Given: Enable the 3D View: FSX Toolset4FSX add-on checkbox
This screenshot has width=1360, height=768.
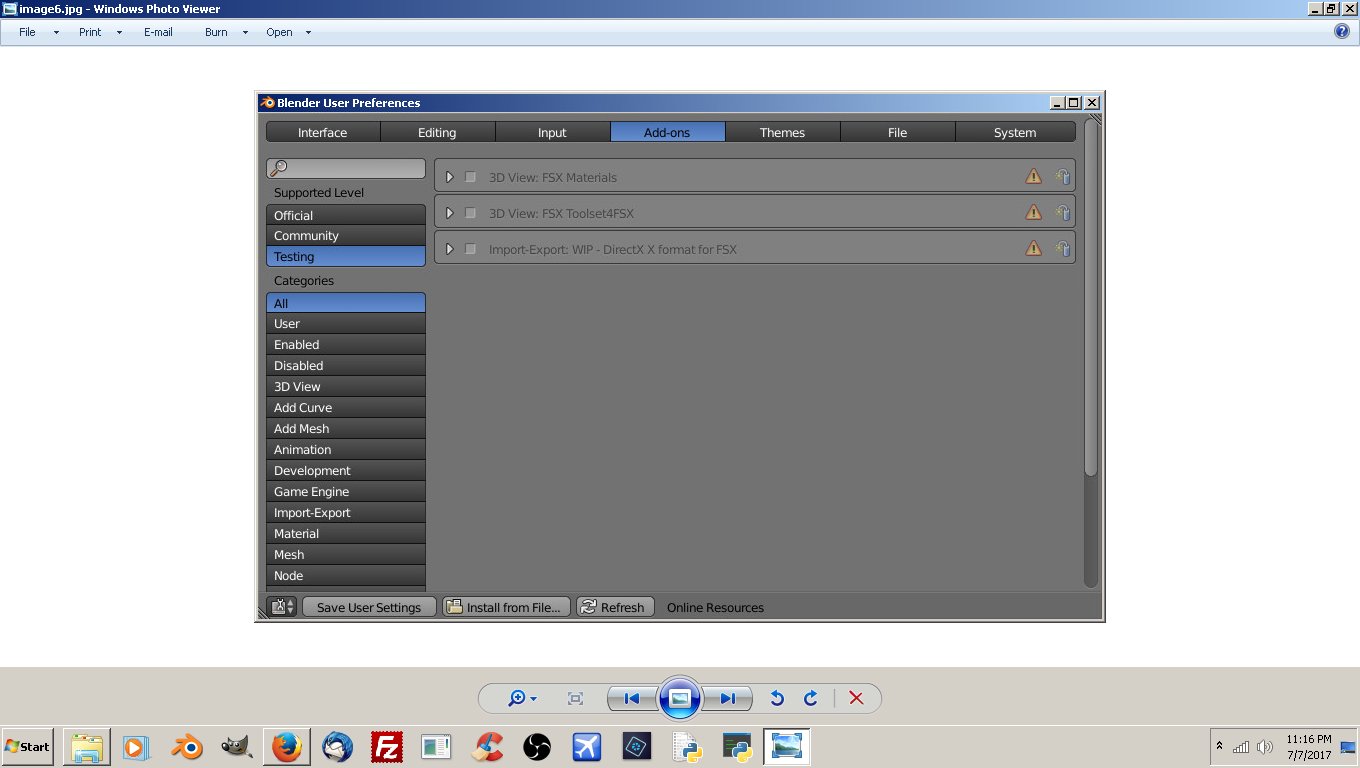Looking at the screenshot, I should click(470, 213).
